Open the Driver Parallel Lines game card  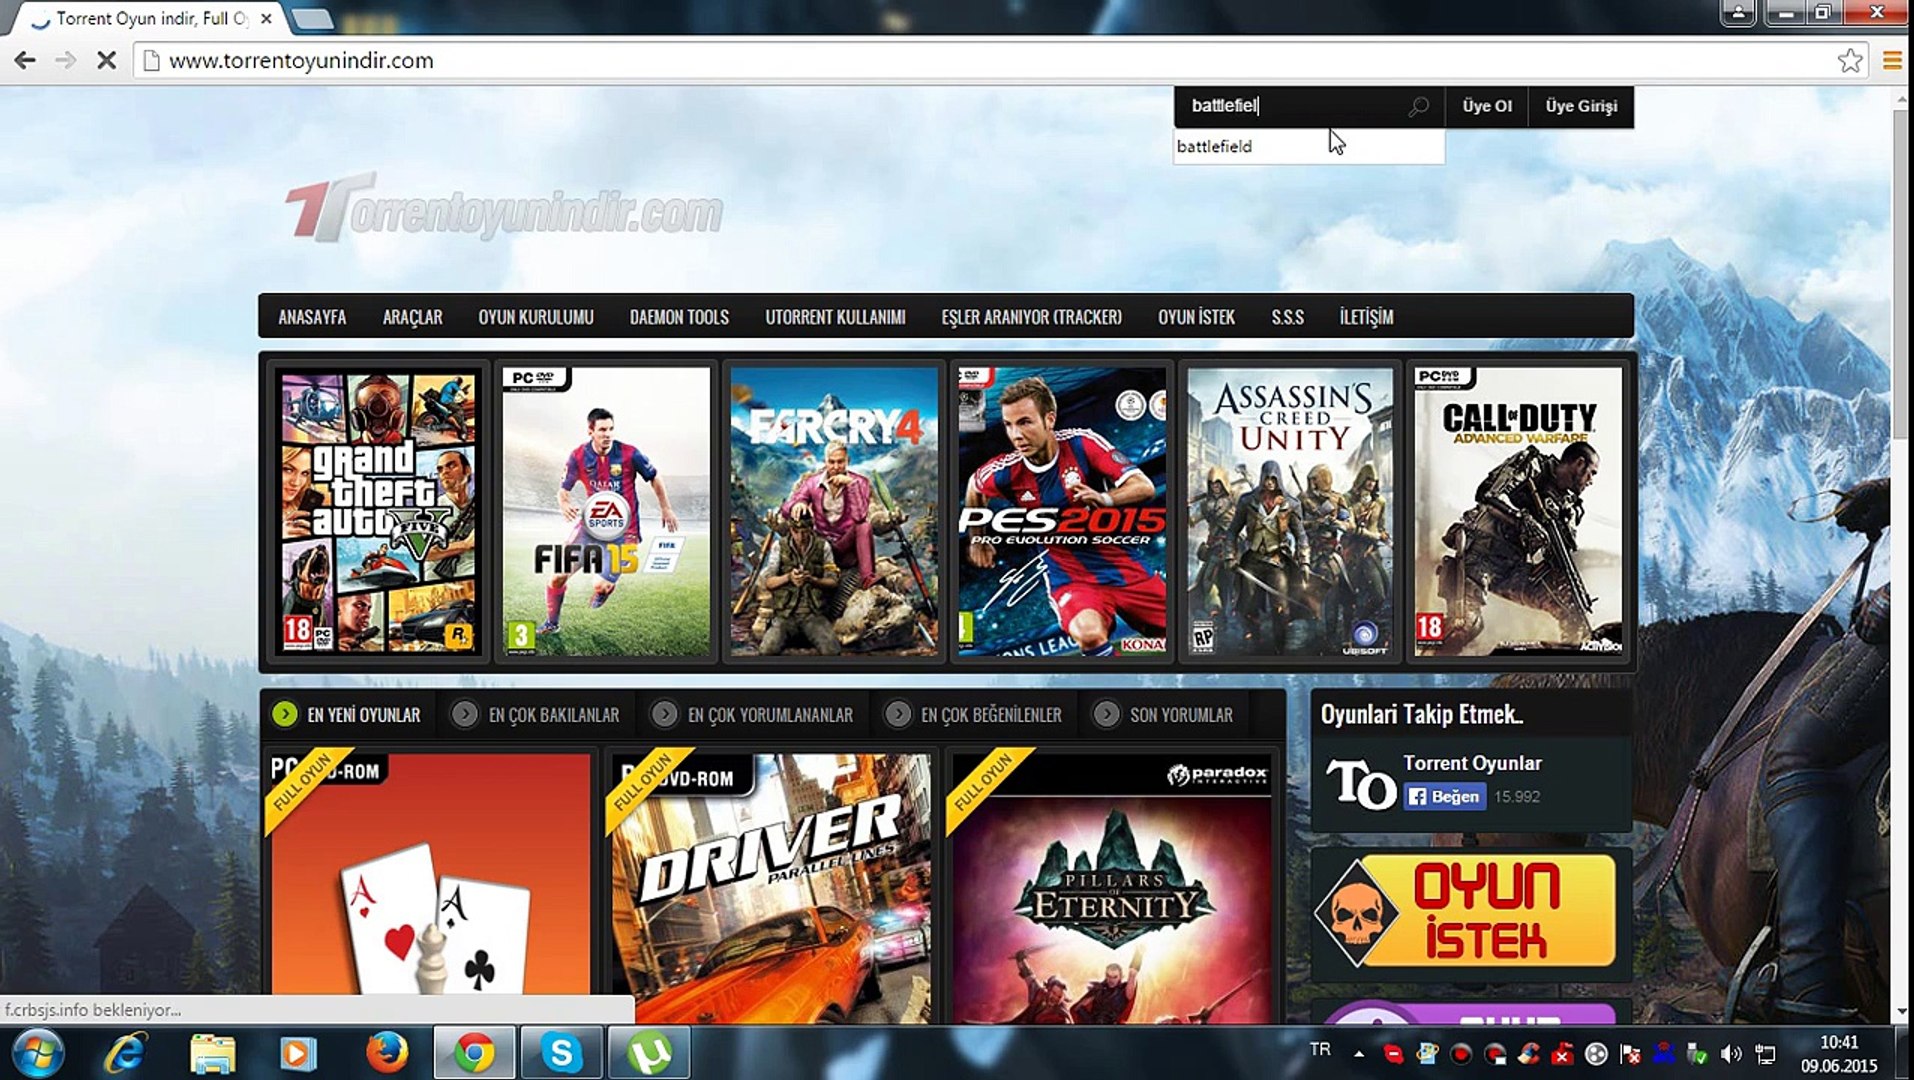pyautogui.click(x=770, y=888)
